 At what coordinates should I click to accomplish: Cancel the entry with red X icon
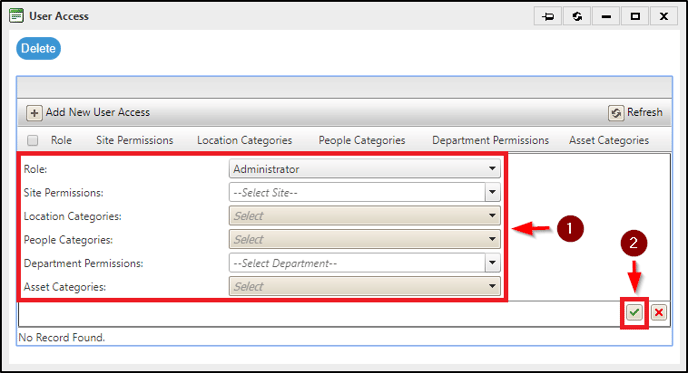(659, 313)
